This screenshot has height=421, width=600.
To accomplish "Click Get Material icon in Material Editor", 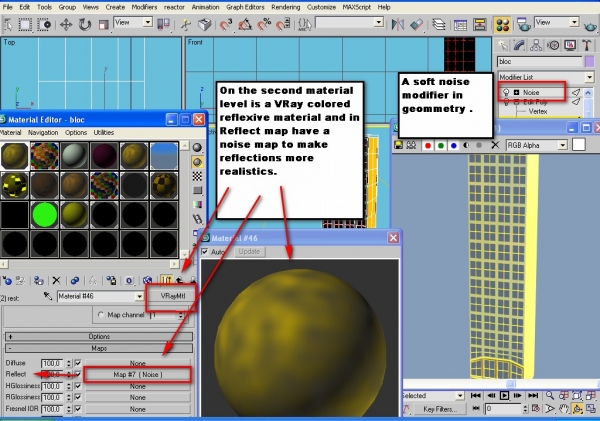I will pos(7,281).
